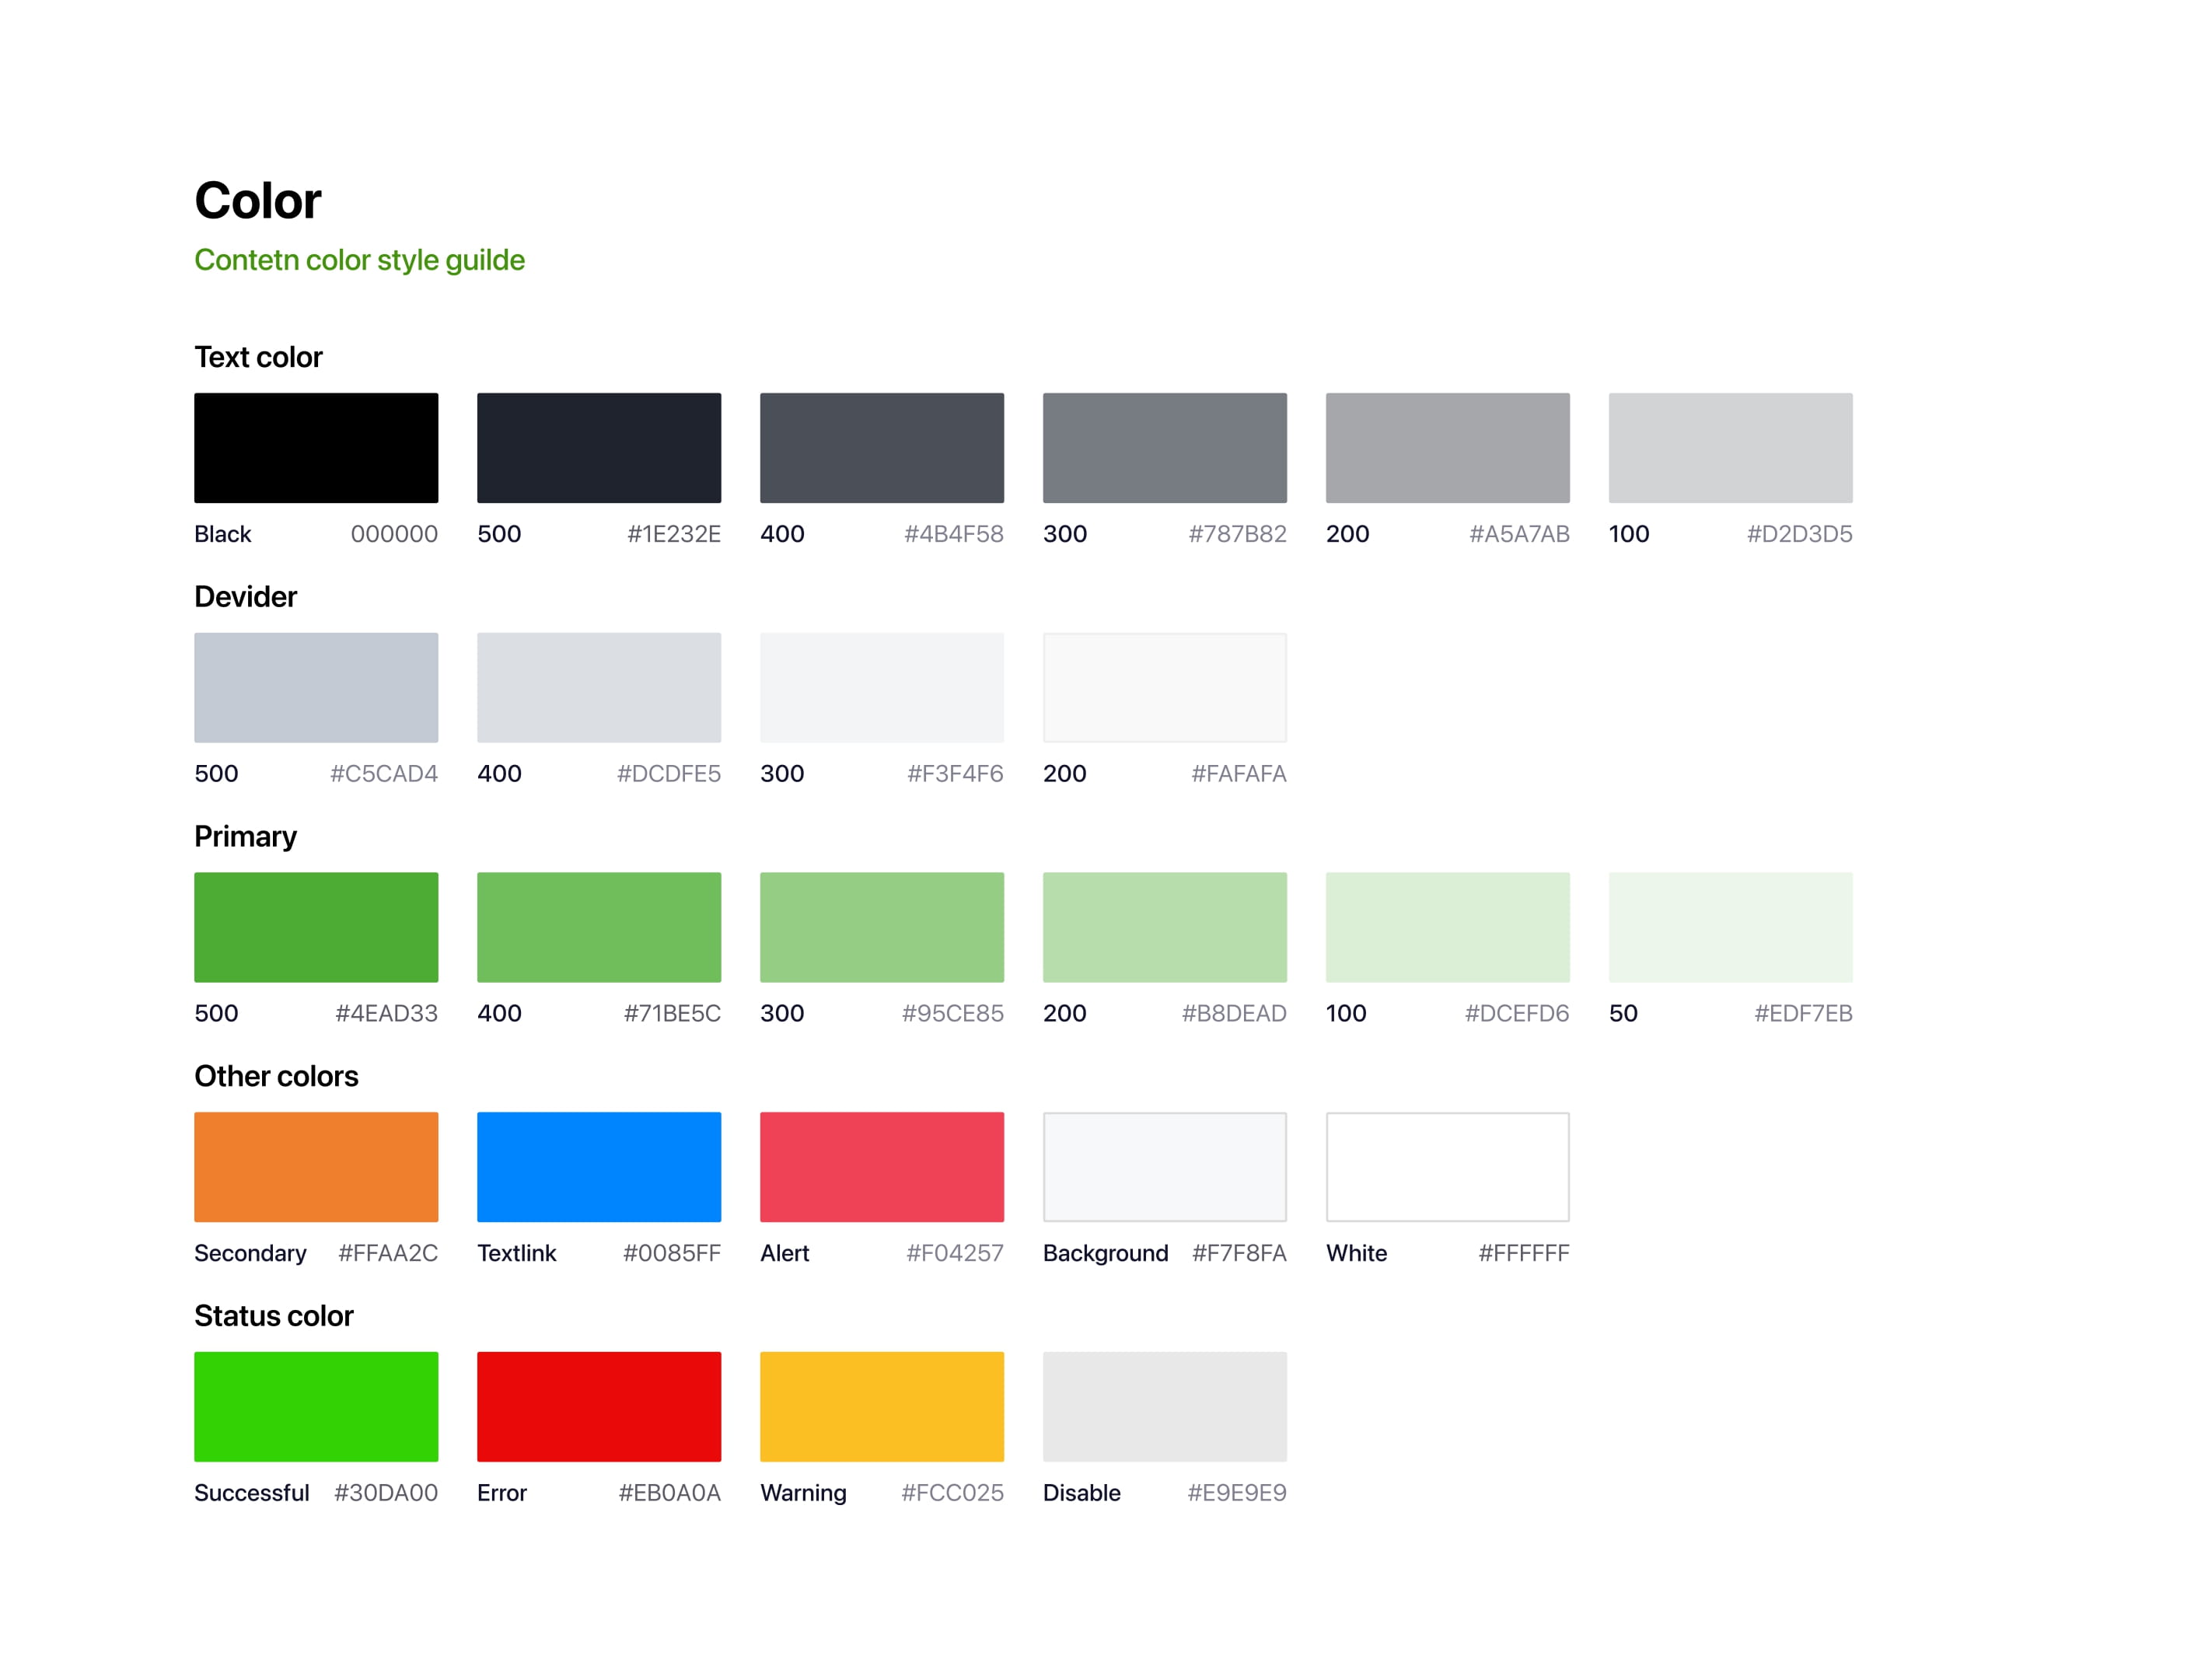The image size is (2212, 1659).
Task: Click the 'Secondary' color label
Action: [250, 1254]
